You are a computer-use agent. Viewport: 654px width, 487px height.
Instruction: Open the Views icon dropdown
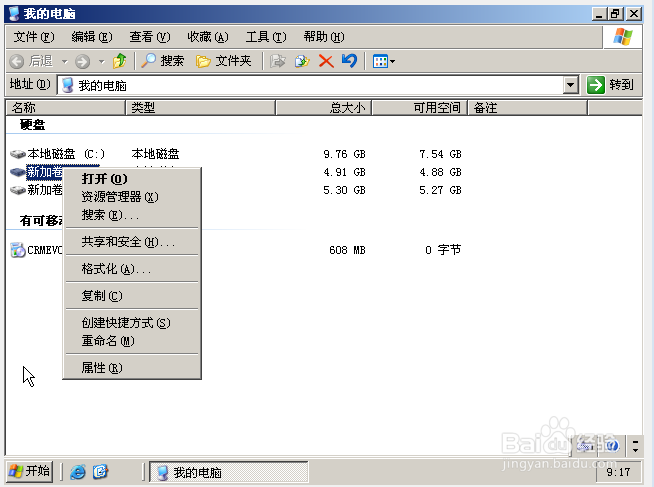coord(384,61)
